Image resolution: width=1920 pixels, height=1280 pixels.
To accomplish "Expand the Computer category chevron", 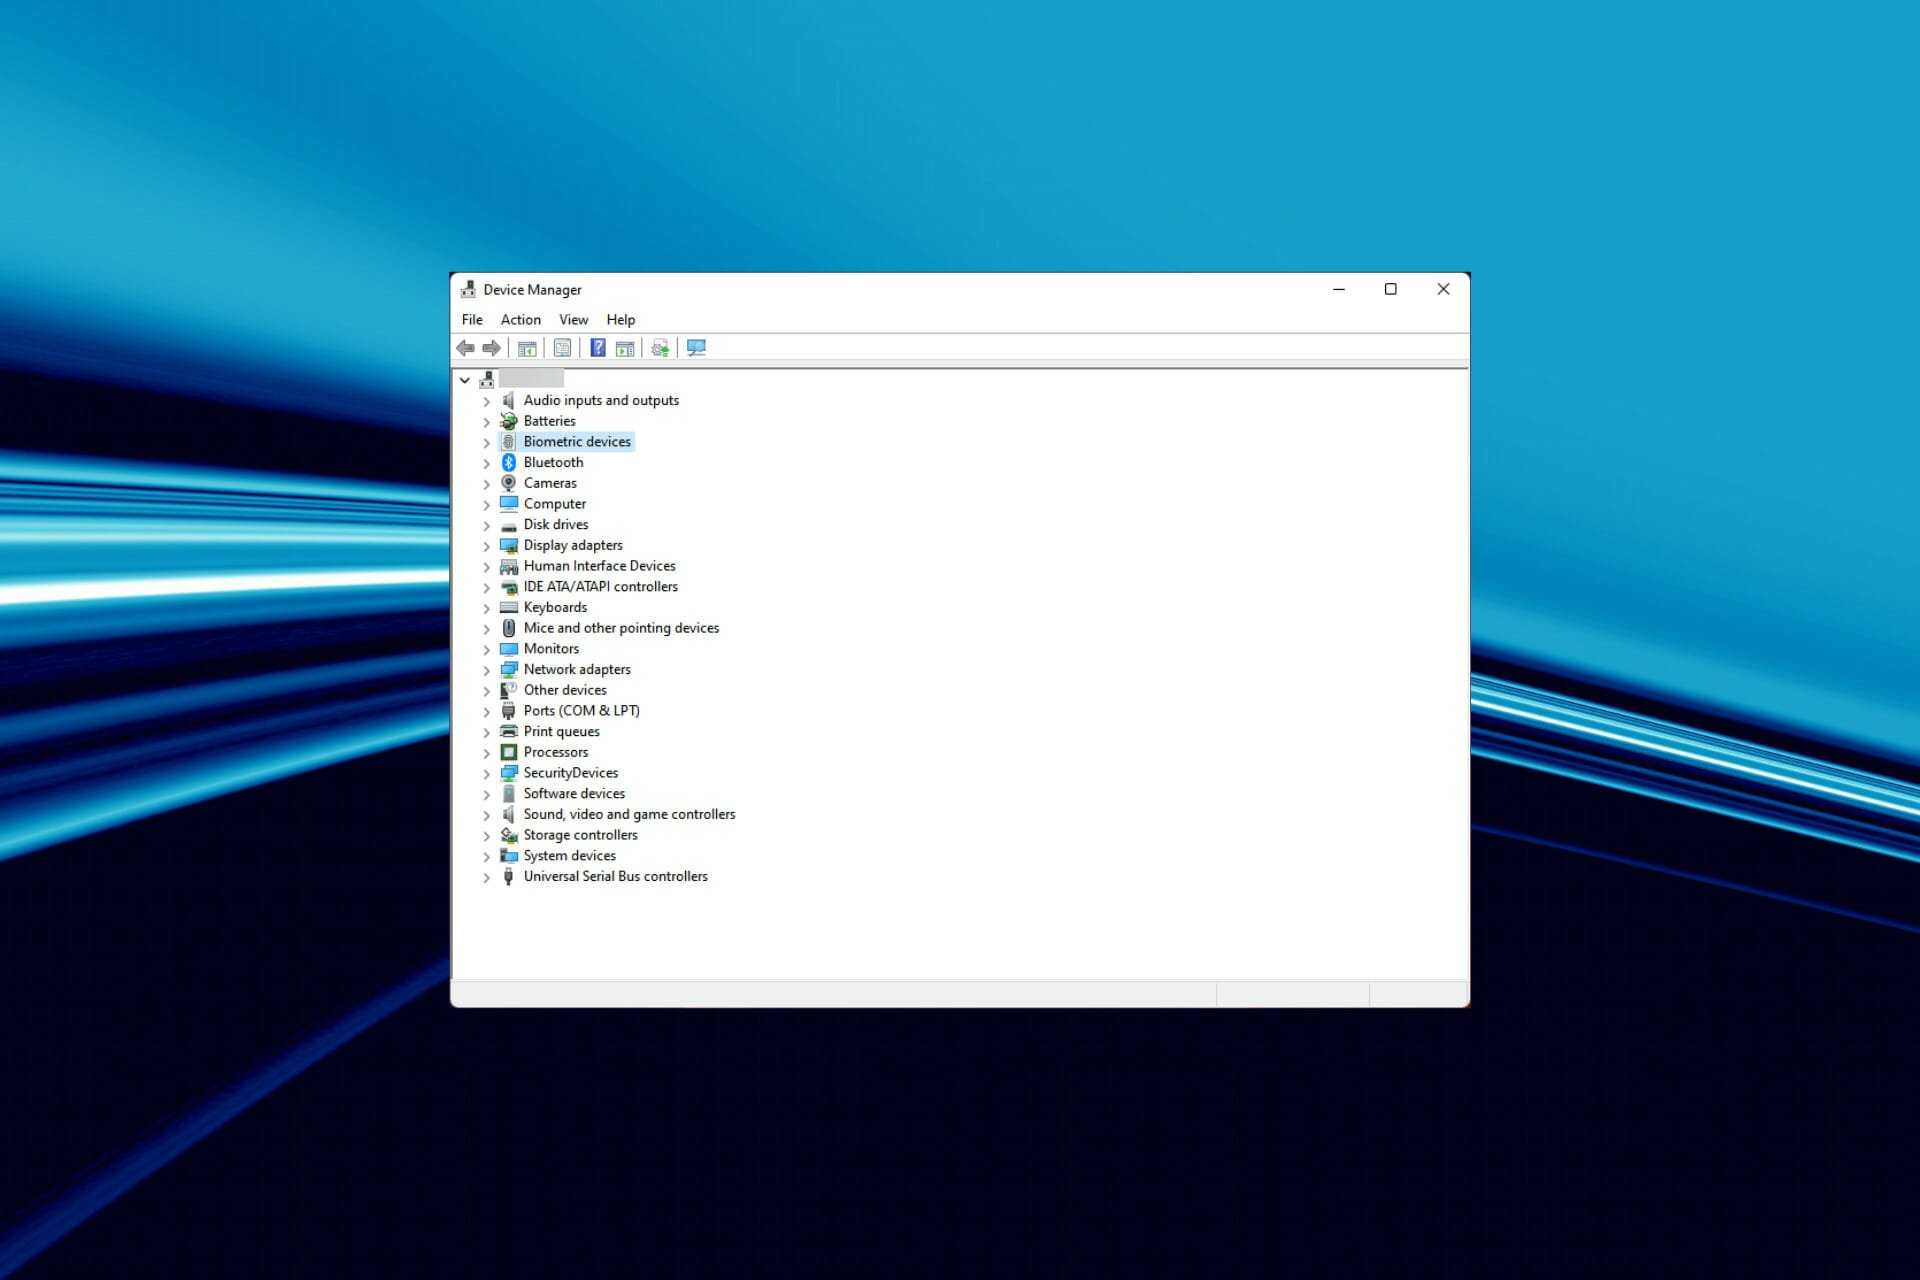I will (x=487, y=505).
